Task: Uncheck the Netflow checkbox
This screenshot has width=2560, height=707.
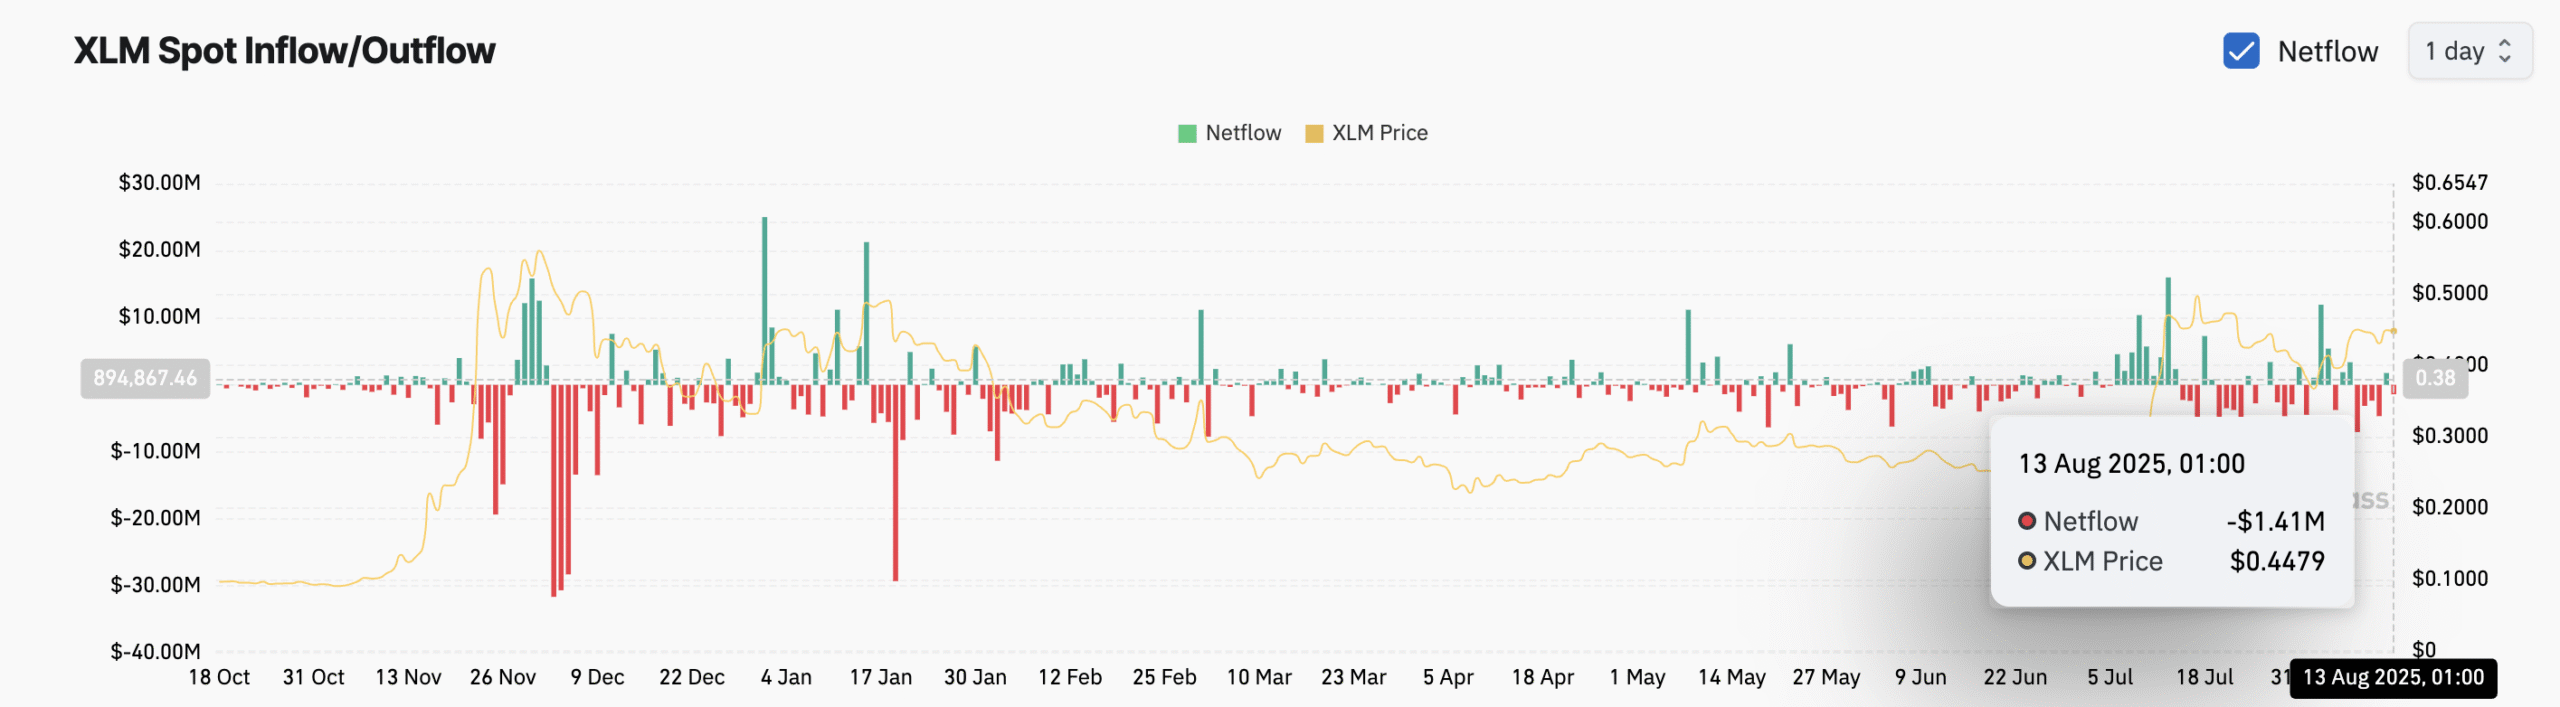Action: click(2240, 51)
